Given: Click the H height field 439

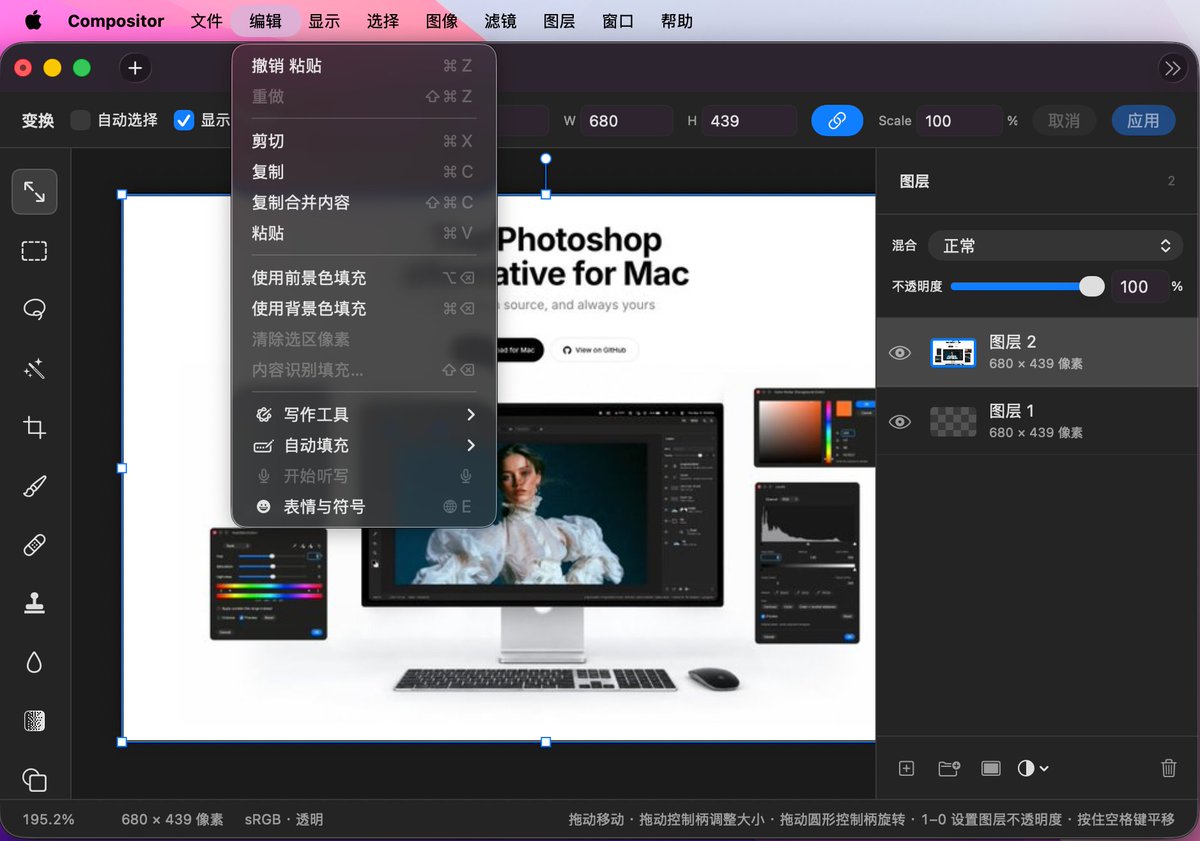Looking at the screenshot, I should coord(749,120).
